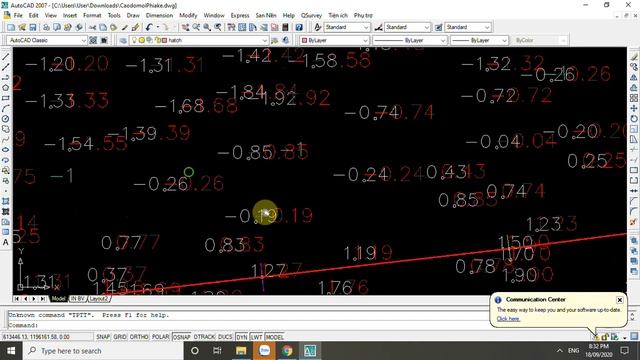The width and height of the screenshot is (640, 360).
Task: Select the Line tool in Draw toolbar
Action: 5,57
